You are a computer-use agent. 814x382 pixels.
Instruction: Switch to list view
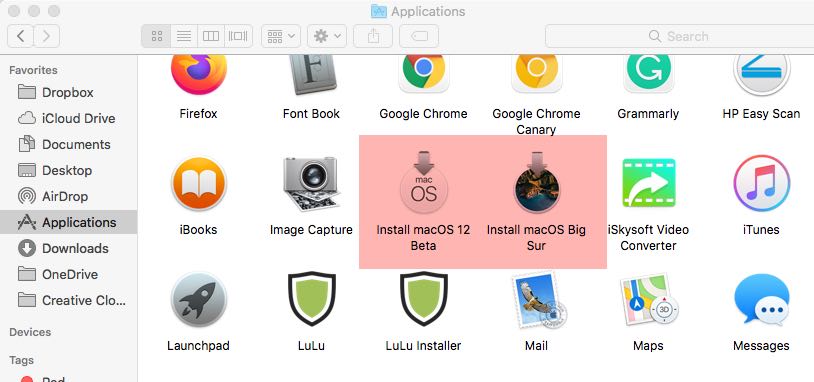184,36
